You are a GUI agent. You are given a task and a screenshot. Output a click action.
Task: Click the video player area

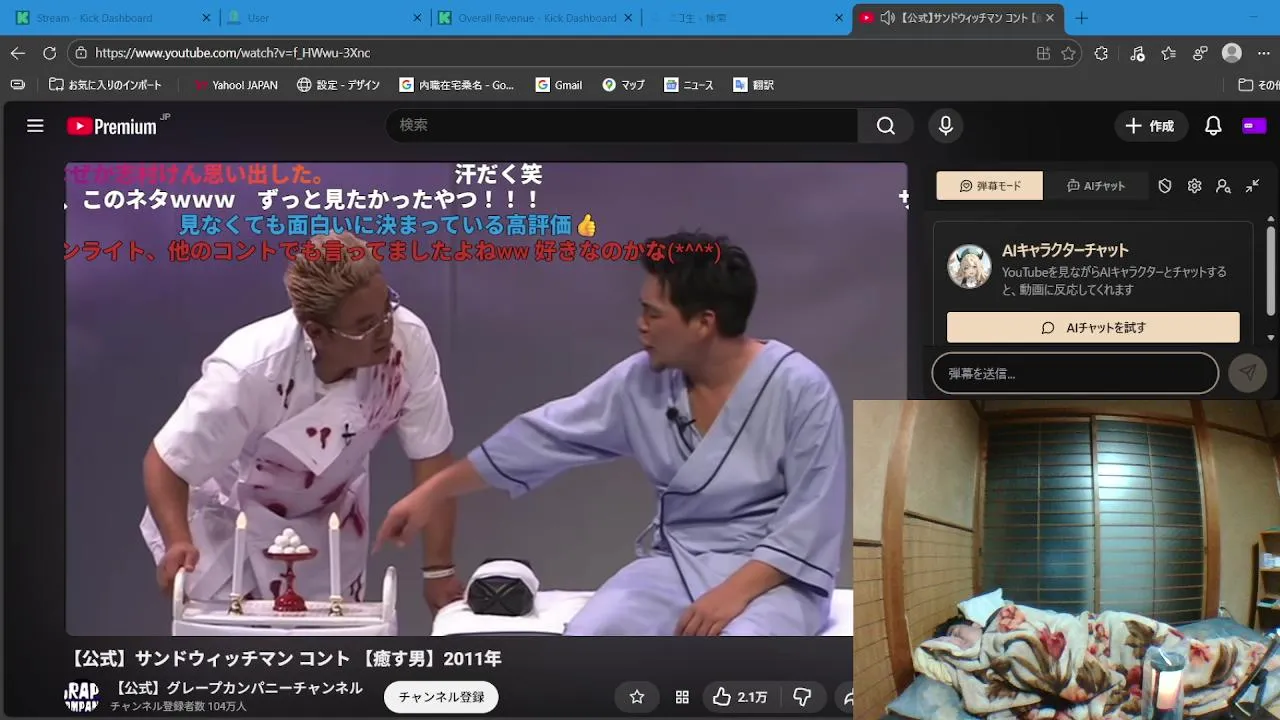[x=486, y=399]
